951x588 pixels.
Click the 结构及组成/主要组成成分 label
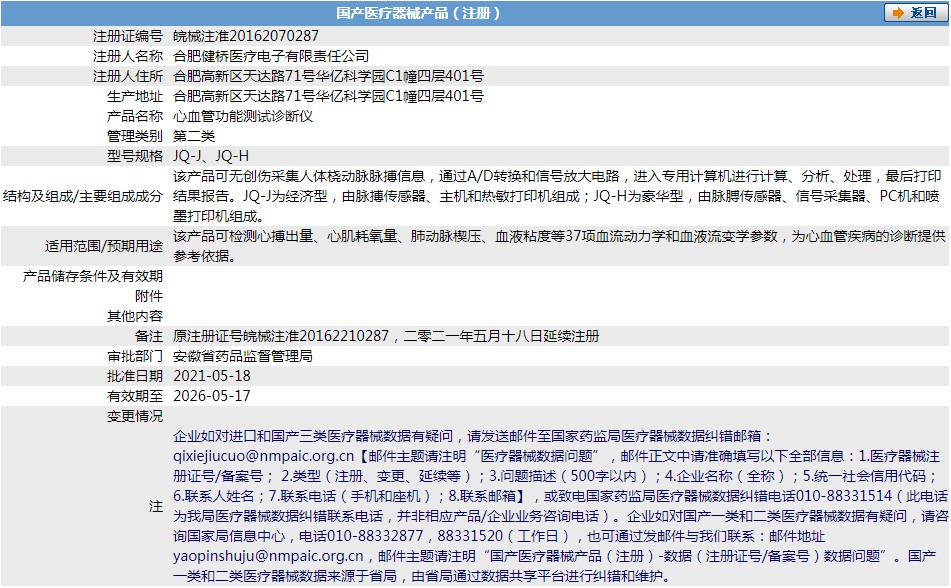(83, 196)
